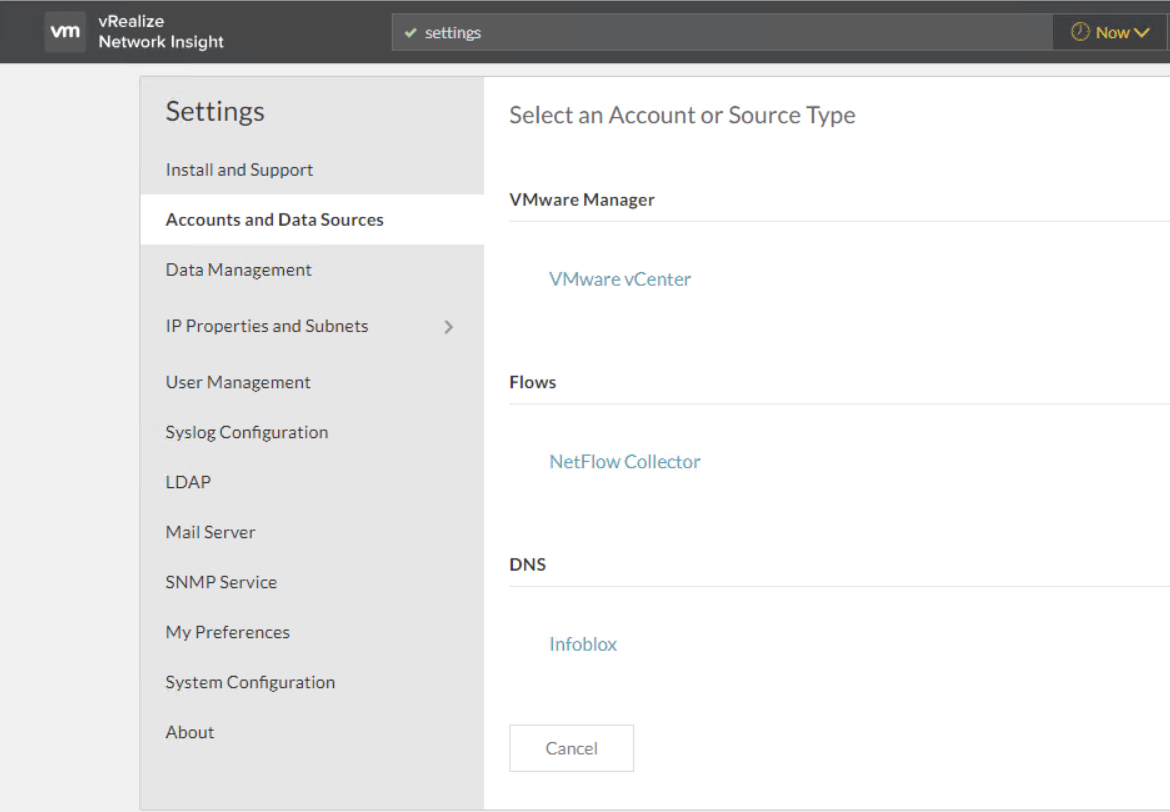Choose VMware vCenter source type
The height and width of the screenshot is (812, 1170).
click(620, 279)
